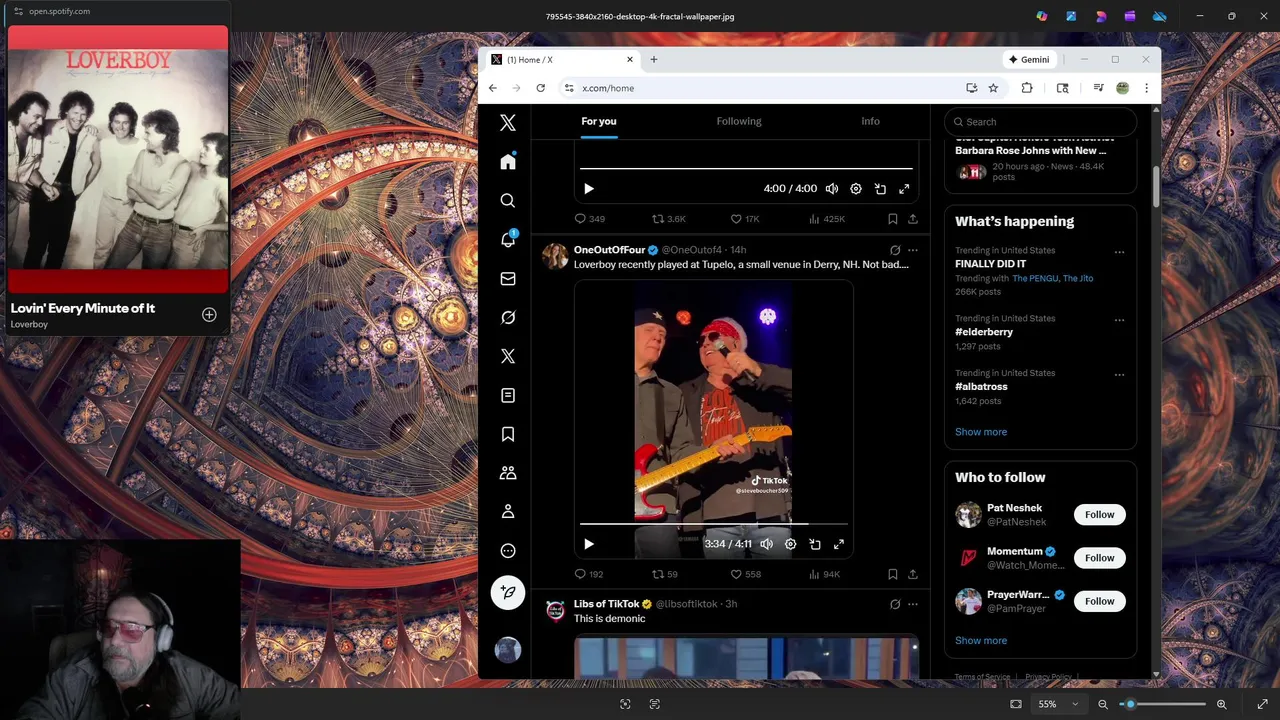The width and height of the screenshot is (1280, 720).
Task: Follow Momentum account
Action: click(1099, 558)
